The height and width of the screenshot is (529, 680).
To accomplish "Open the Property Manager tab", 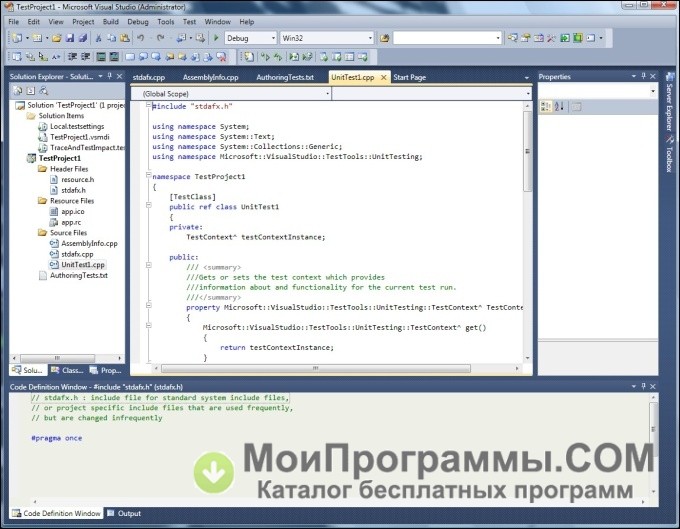I will click(106, 370).
